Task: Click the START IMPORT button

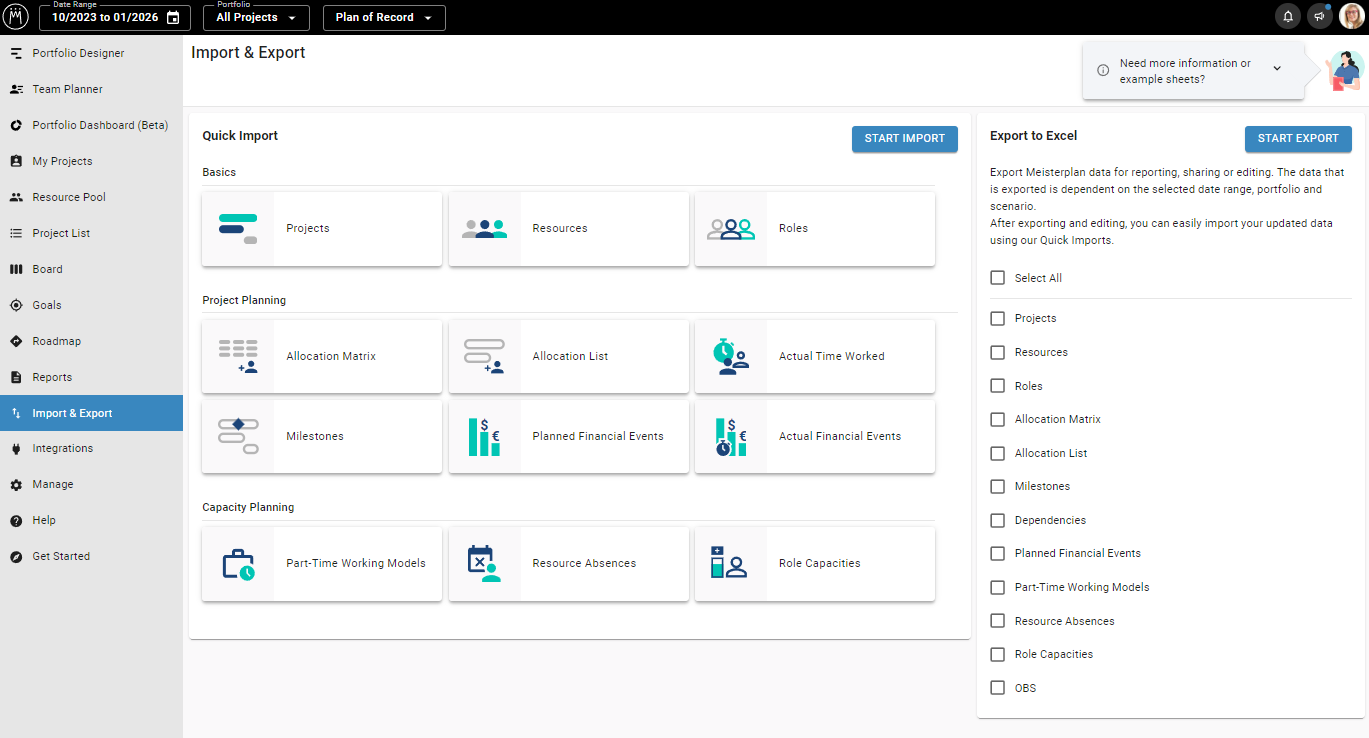Action: [904, 139]
